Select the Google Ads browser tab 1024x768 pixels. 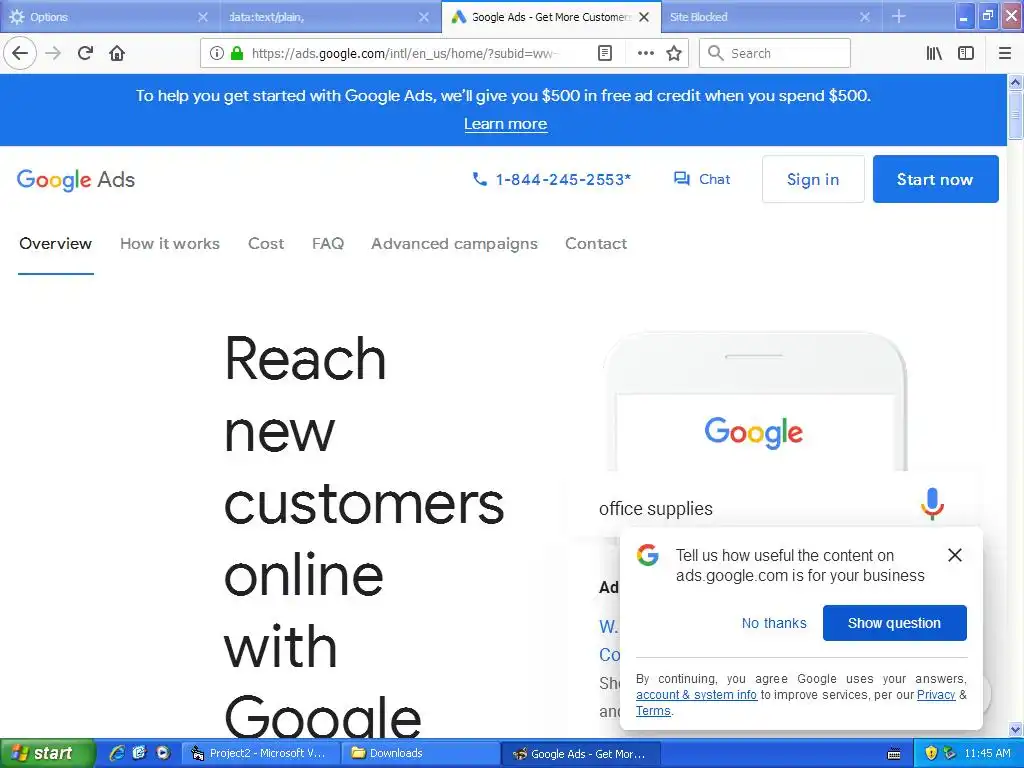pyautogui.click(x=551, y=17)
